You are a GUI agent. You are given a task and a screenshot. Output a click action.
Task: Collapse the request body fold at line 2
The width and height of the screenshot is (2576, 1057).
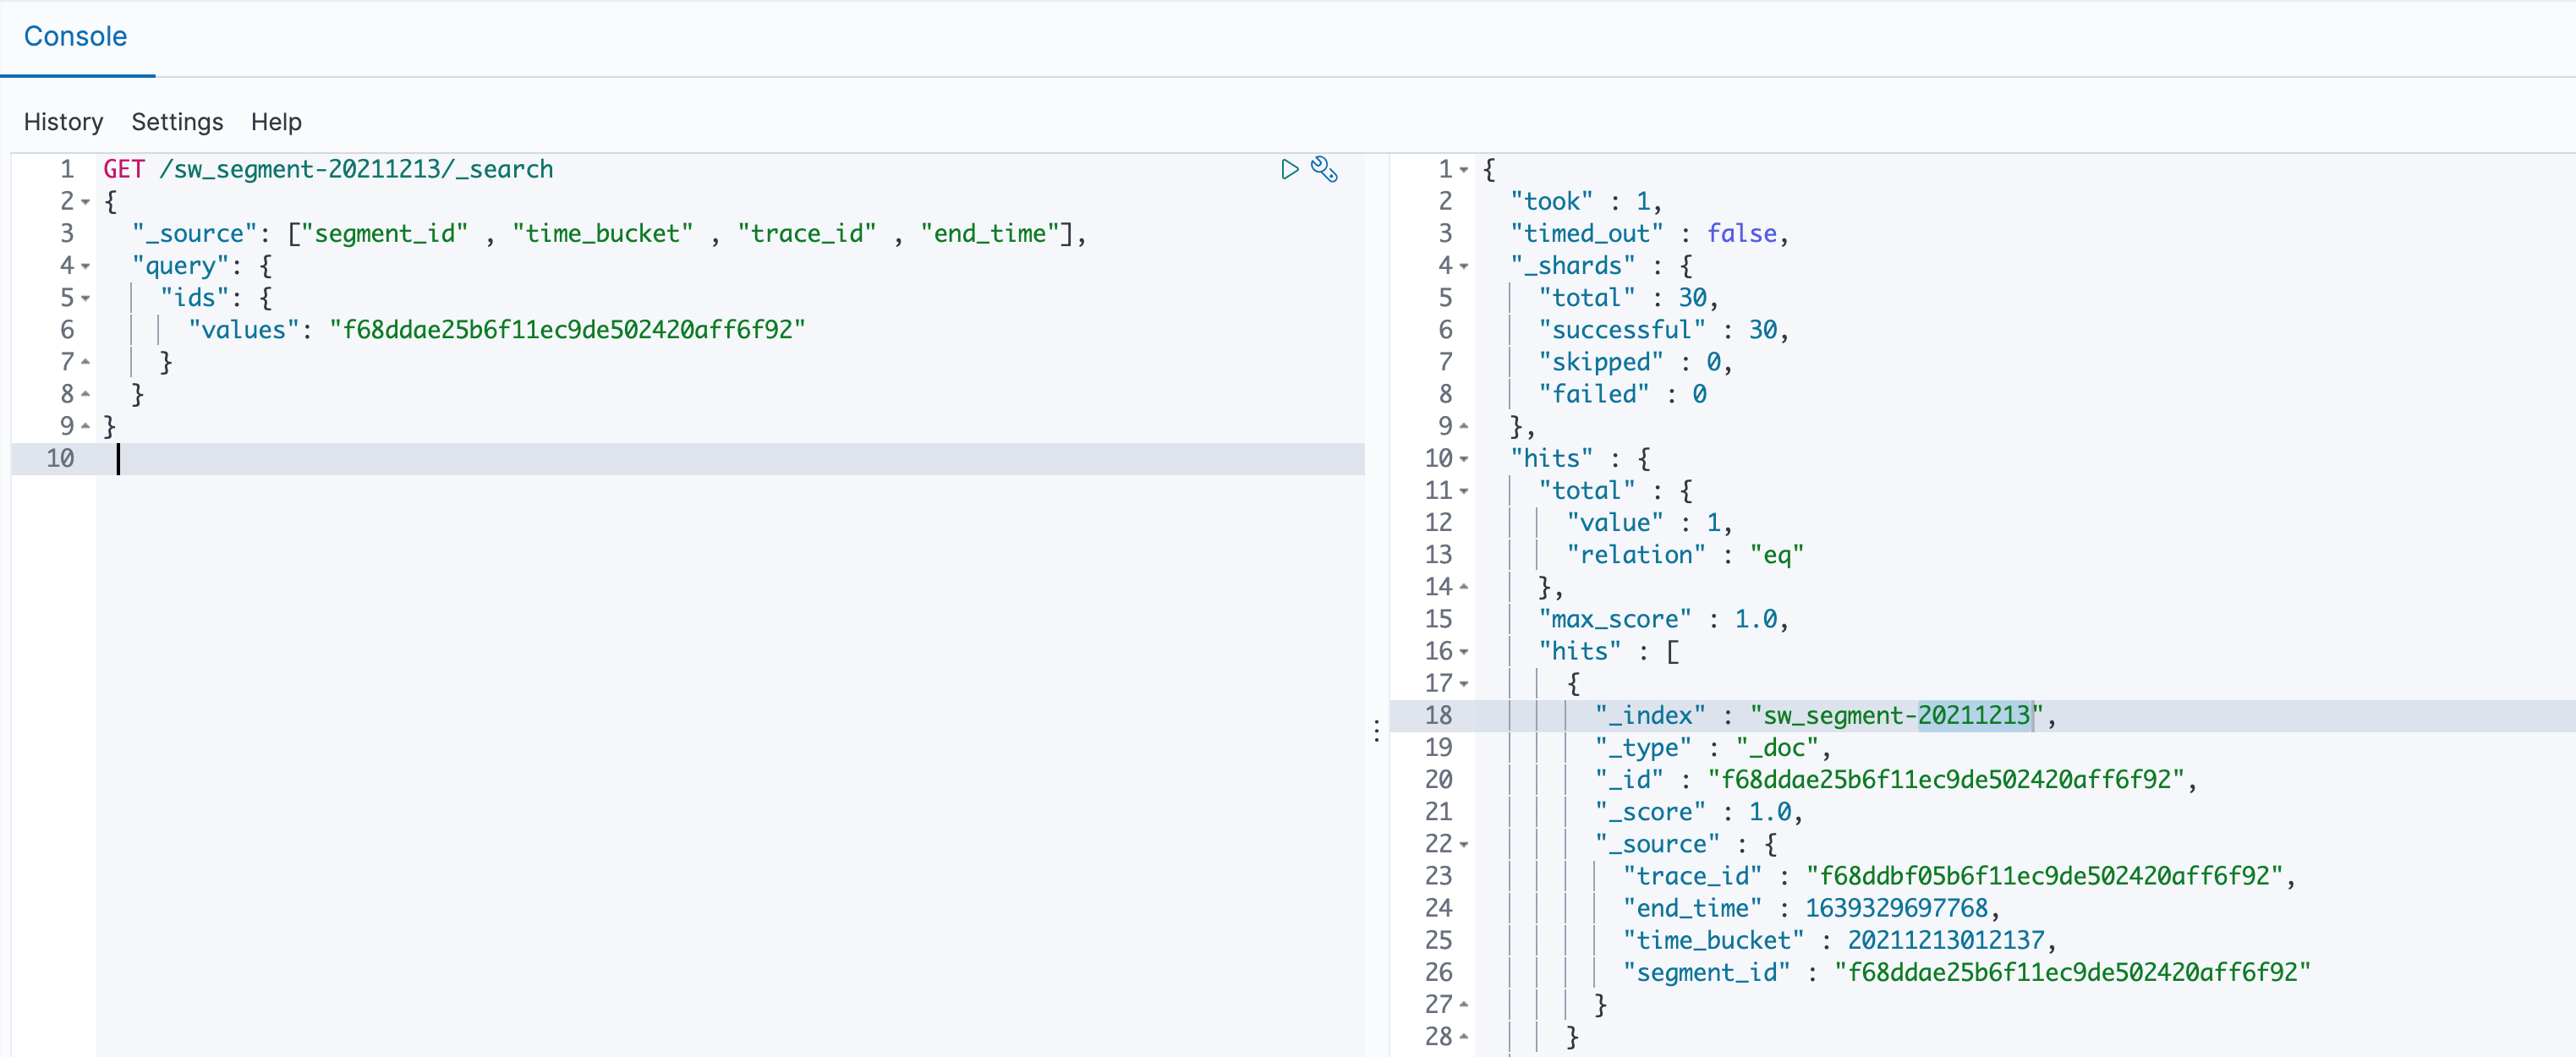(86, 202)
